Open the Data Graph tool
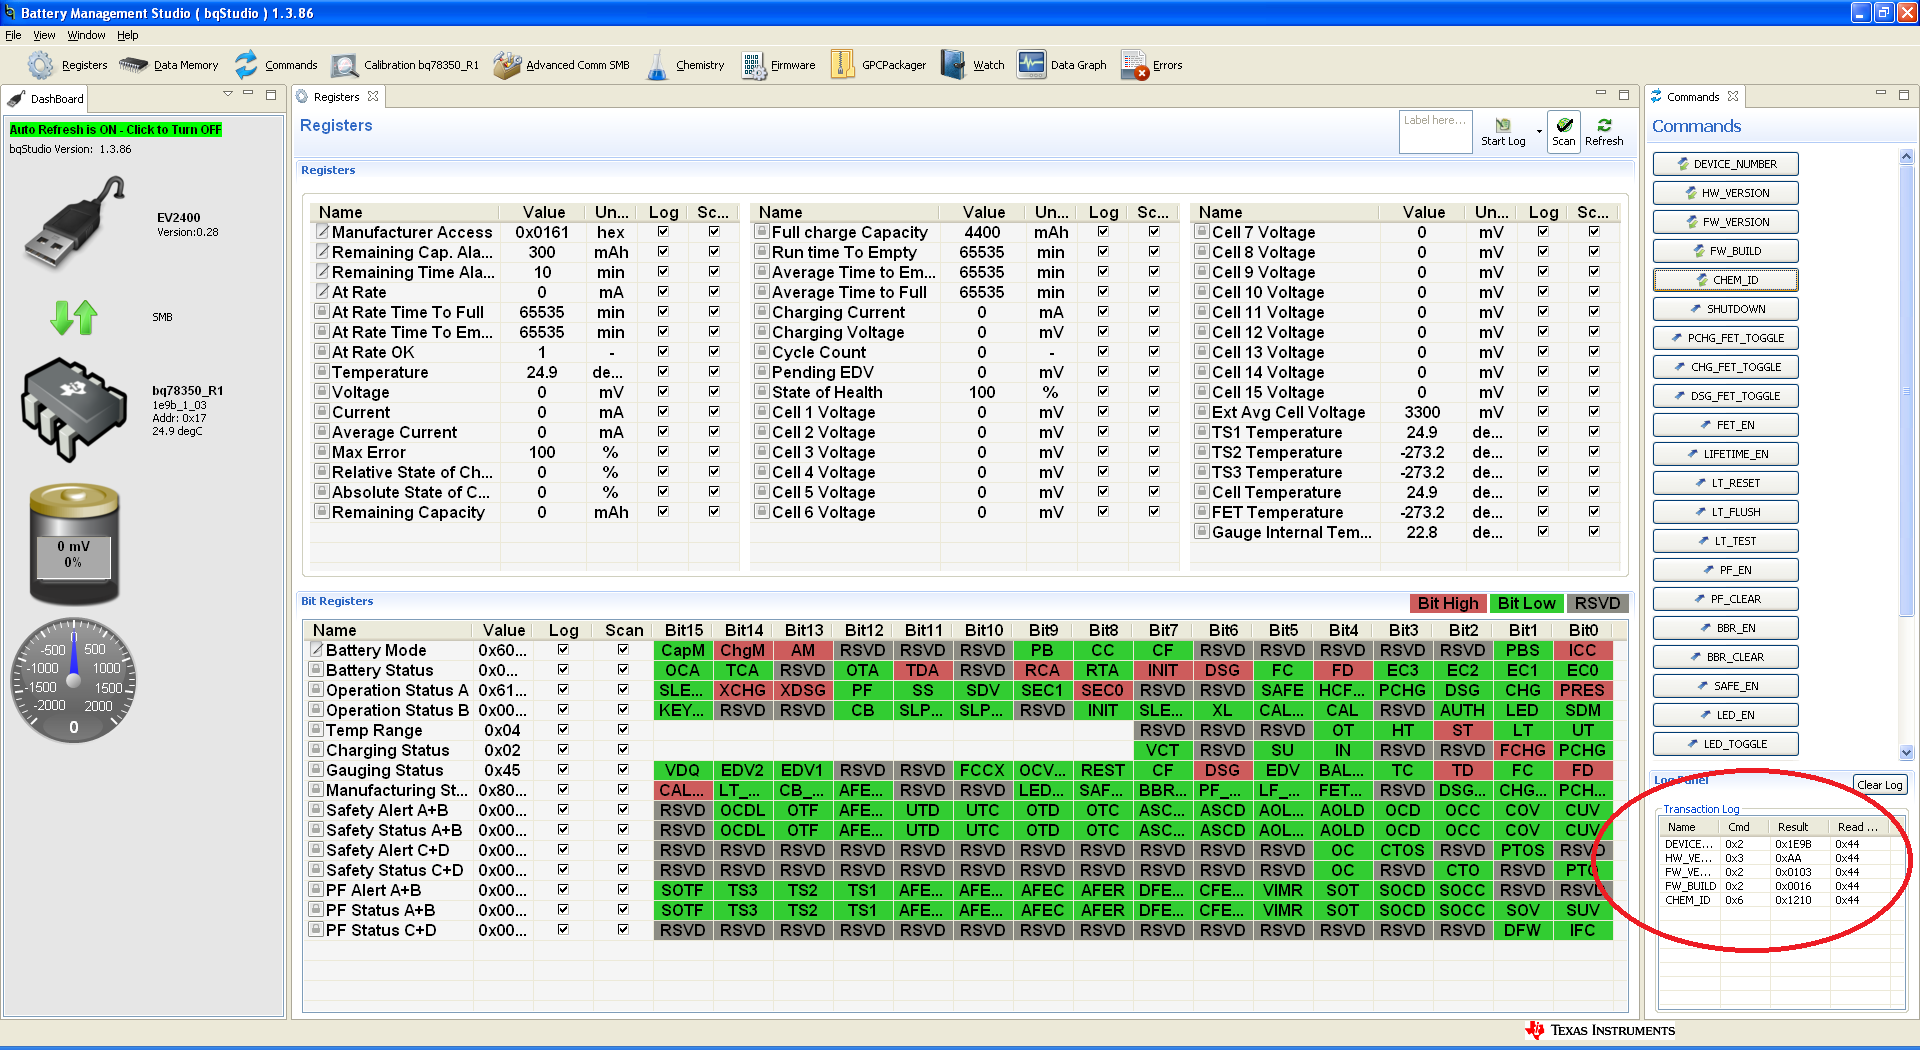The height and width of the screenshot is (1050, 1920). tap(1062, 65)
